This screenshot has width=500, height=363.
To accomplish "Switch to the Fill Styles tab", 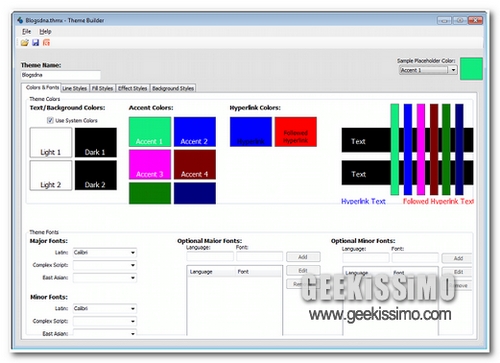I will coord(102,88).
